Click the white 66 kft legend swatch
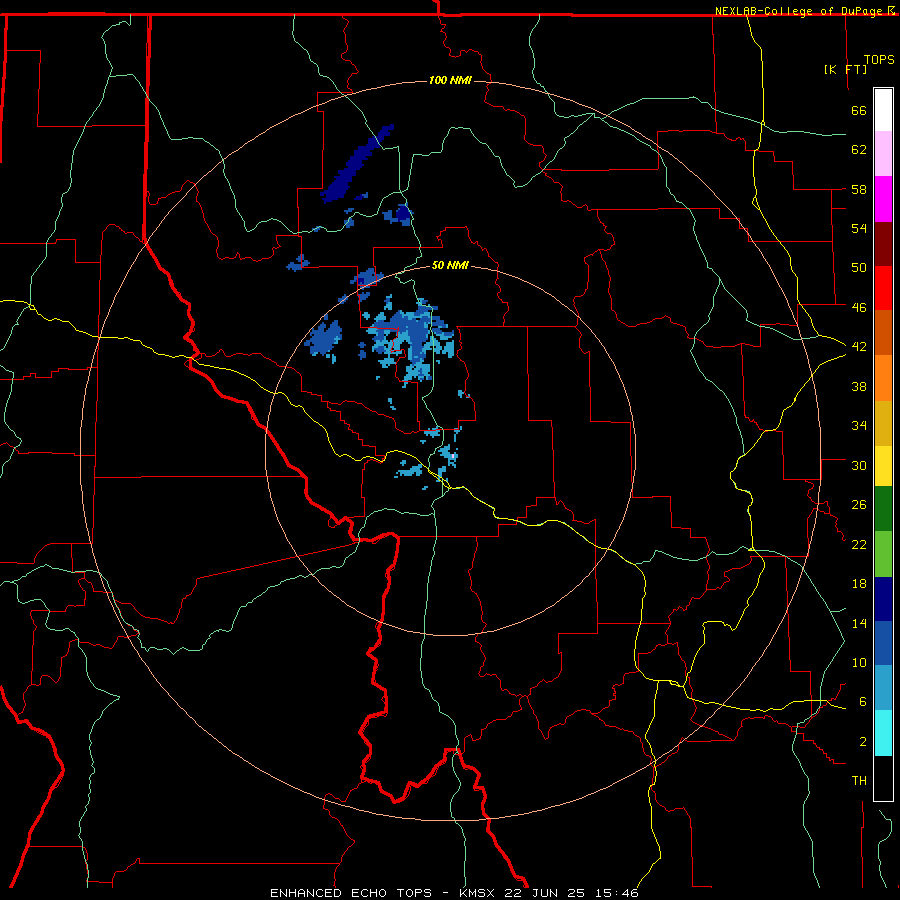This screenshot has width=900, height=900. 883,110
